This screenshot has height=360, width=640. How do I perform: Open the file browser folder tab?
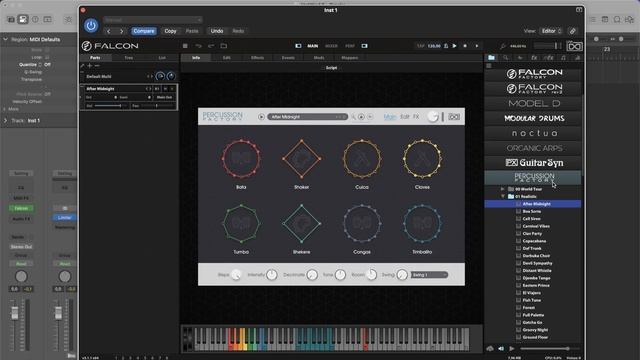(491, 58)
